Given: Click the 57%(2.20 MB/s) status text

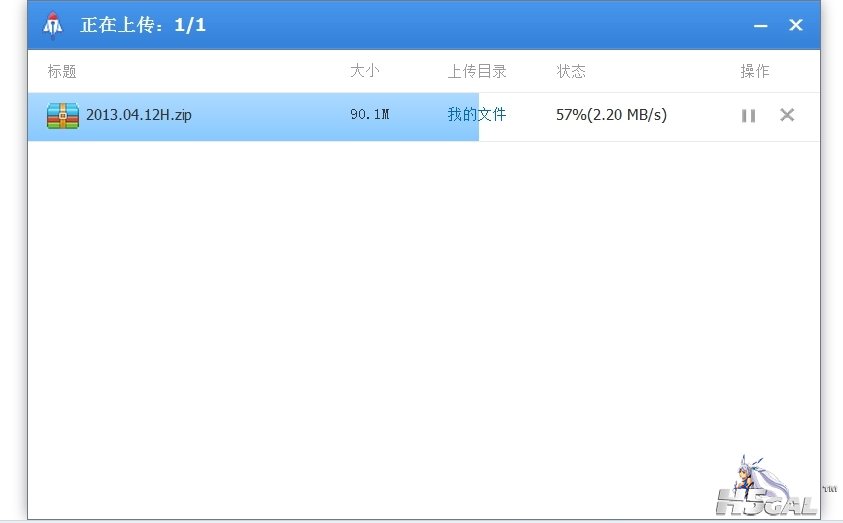Looking at the screenshot, I should click(x=611, y=115).
